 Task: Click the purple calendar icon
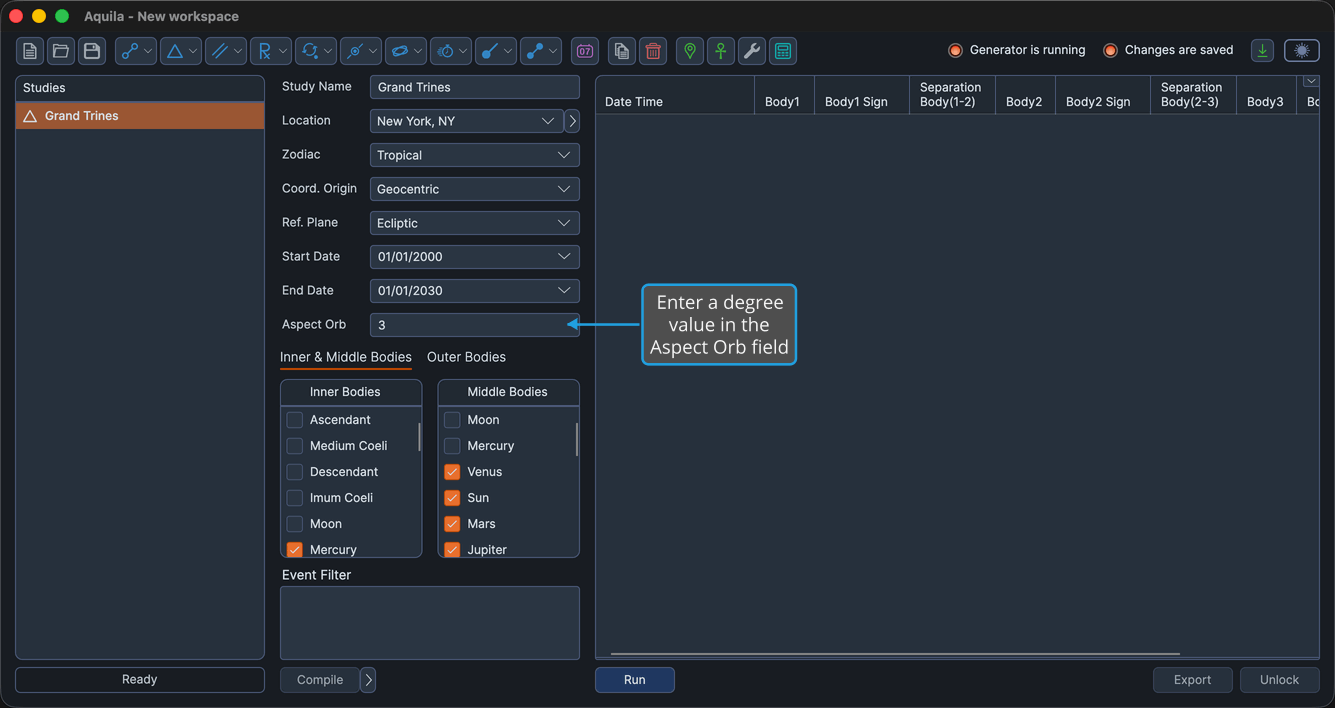[585, 51]
